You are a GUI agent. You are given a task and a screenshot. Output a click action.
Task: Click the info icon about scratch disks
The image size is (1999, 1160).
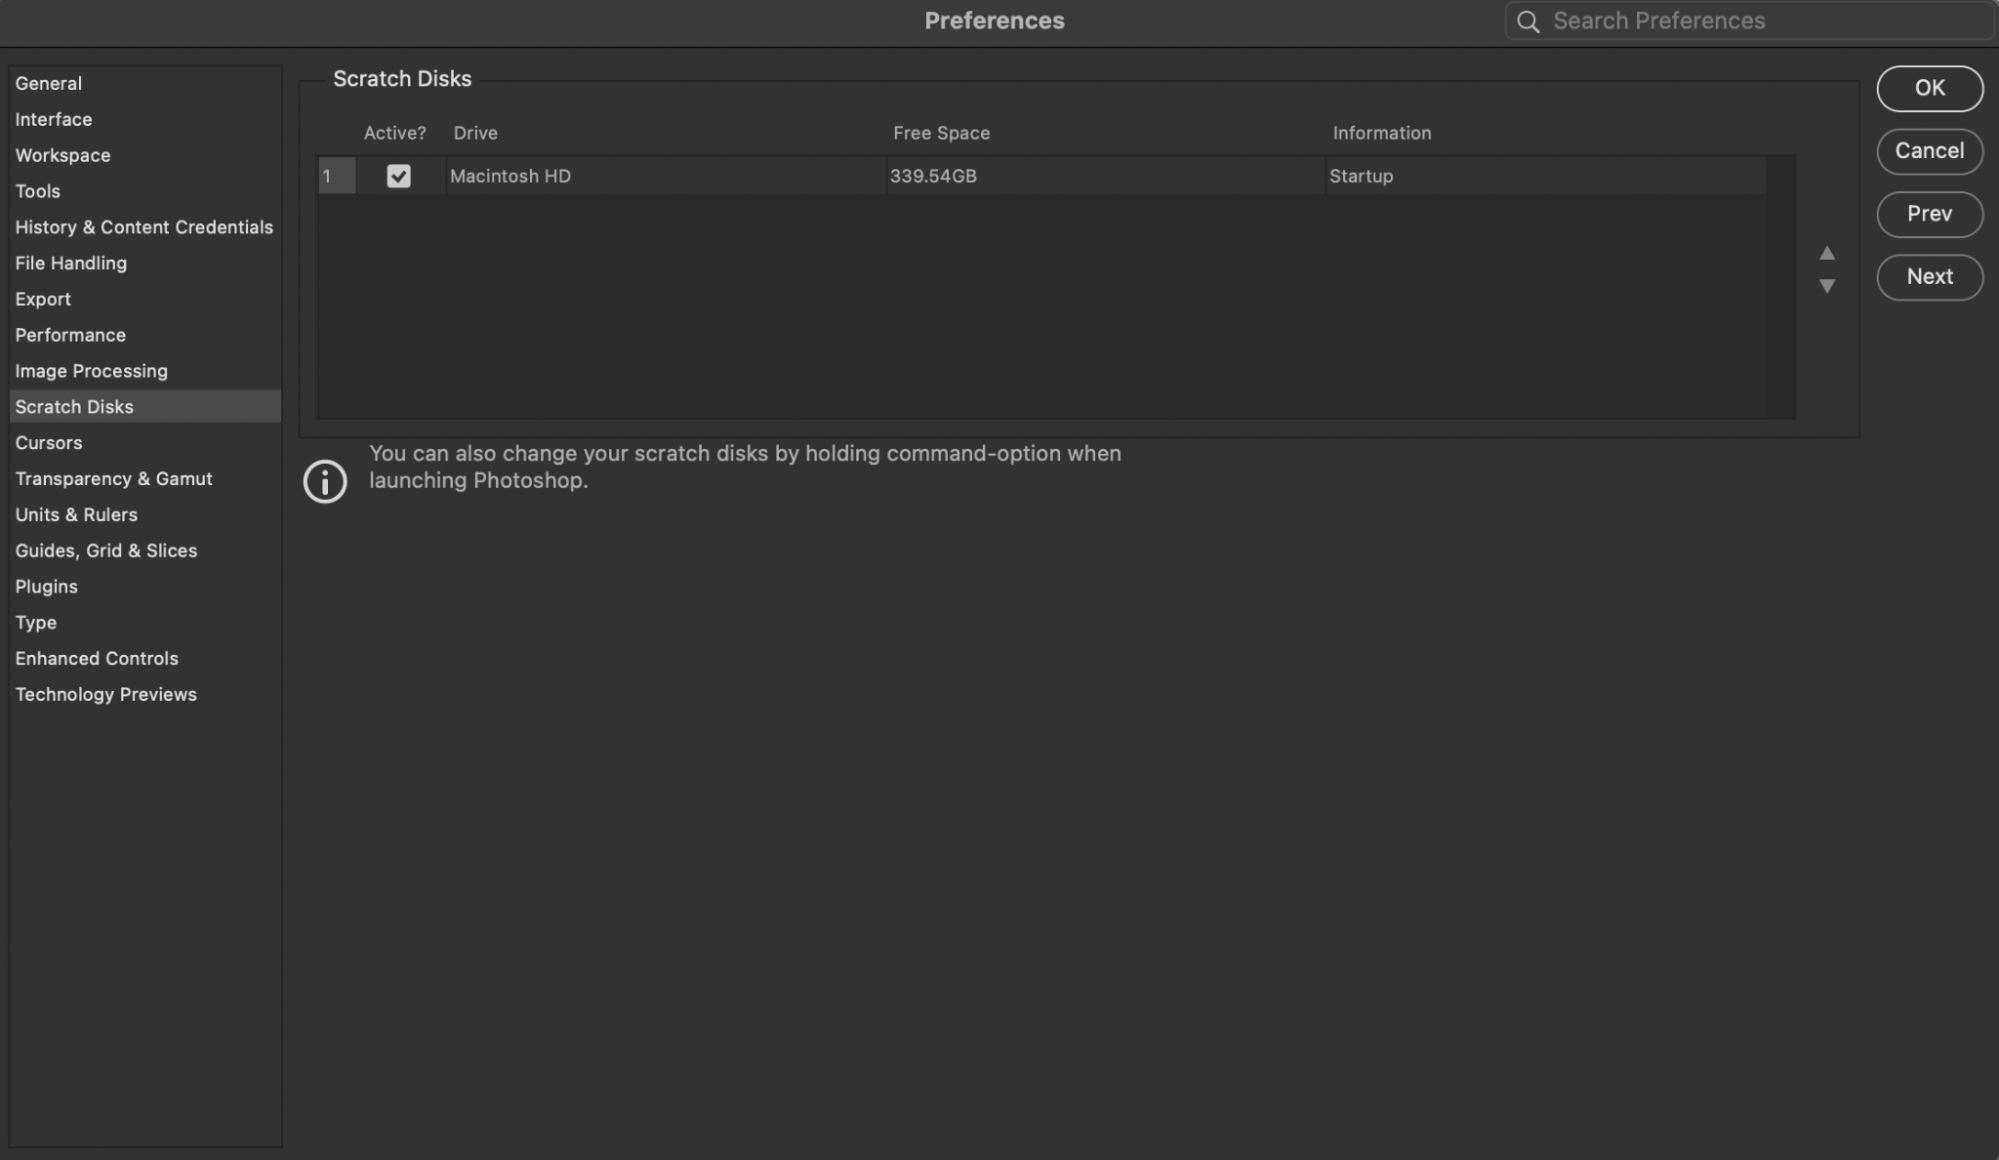tap(324, 482)
